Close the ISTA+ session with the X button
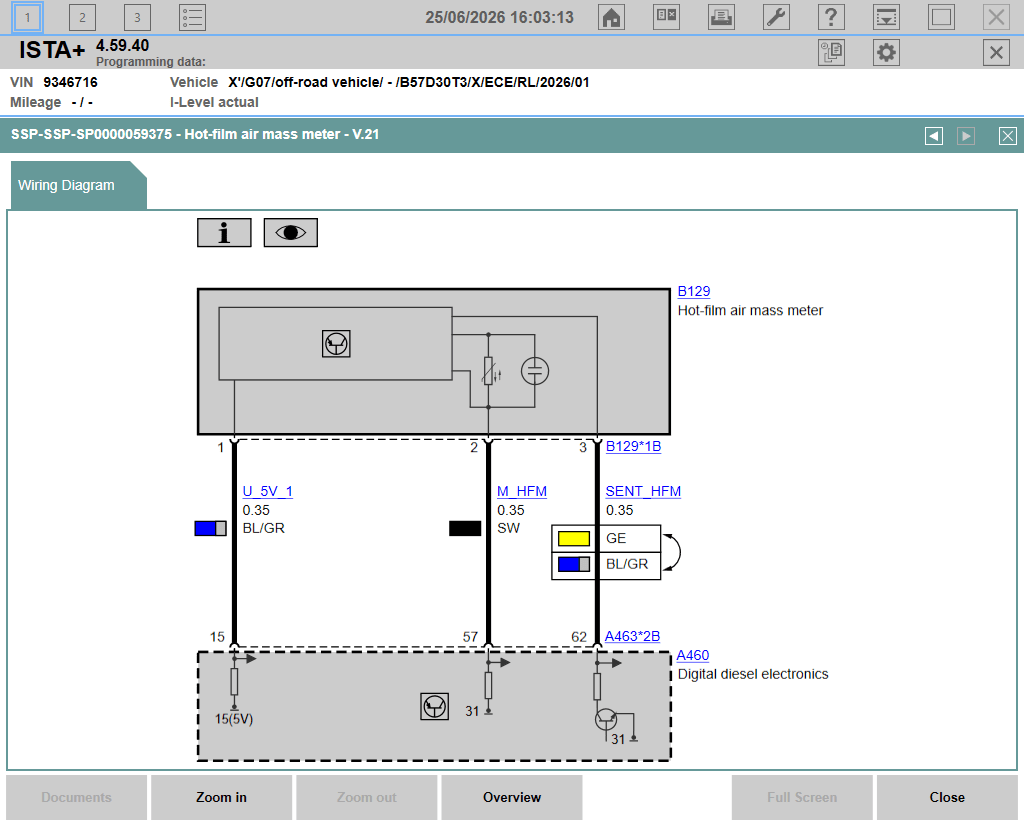The width and height of the screenshot is (1024, 823). [996, 52]
